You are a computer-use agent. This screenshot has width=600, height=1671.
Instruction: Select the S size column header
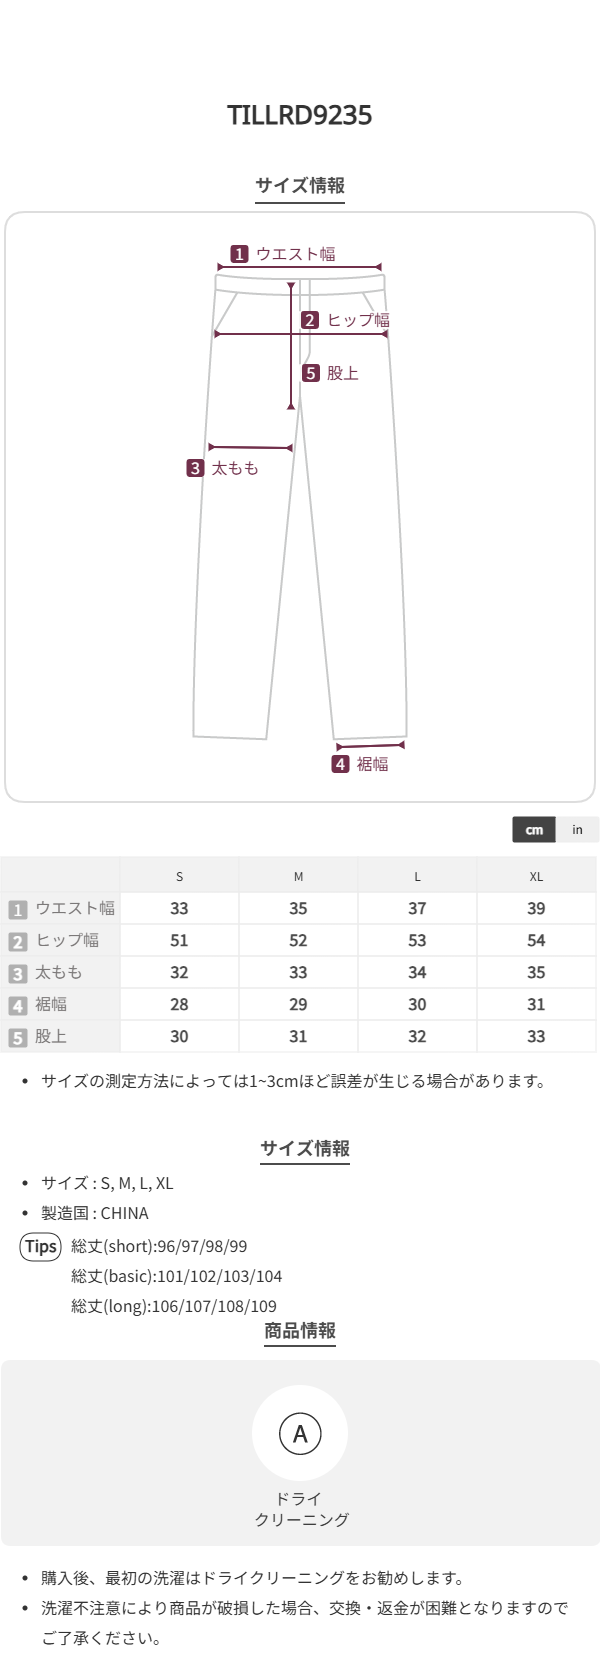[x=179, y=876]
